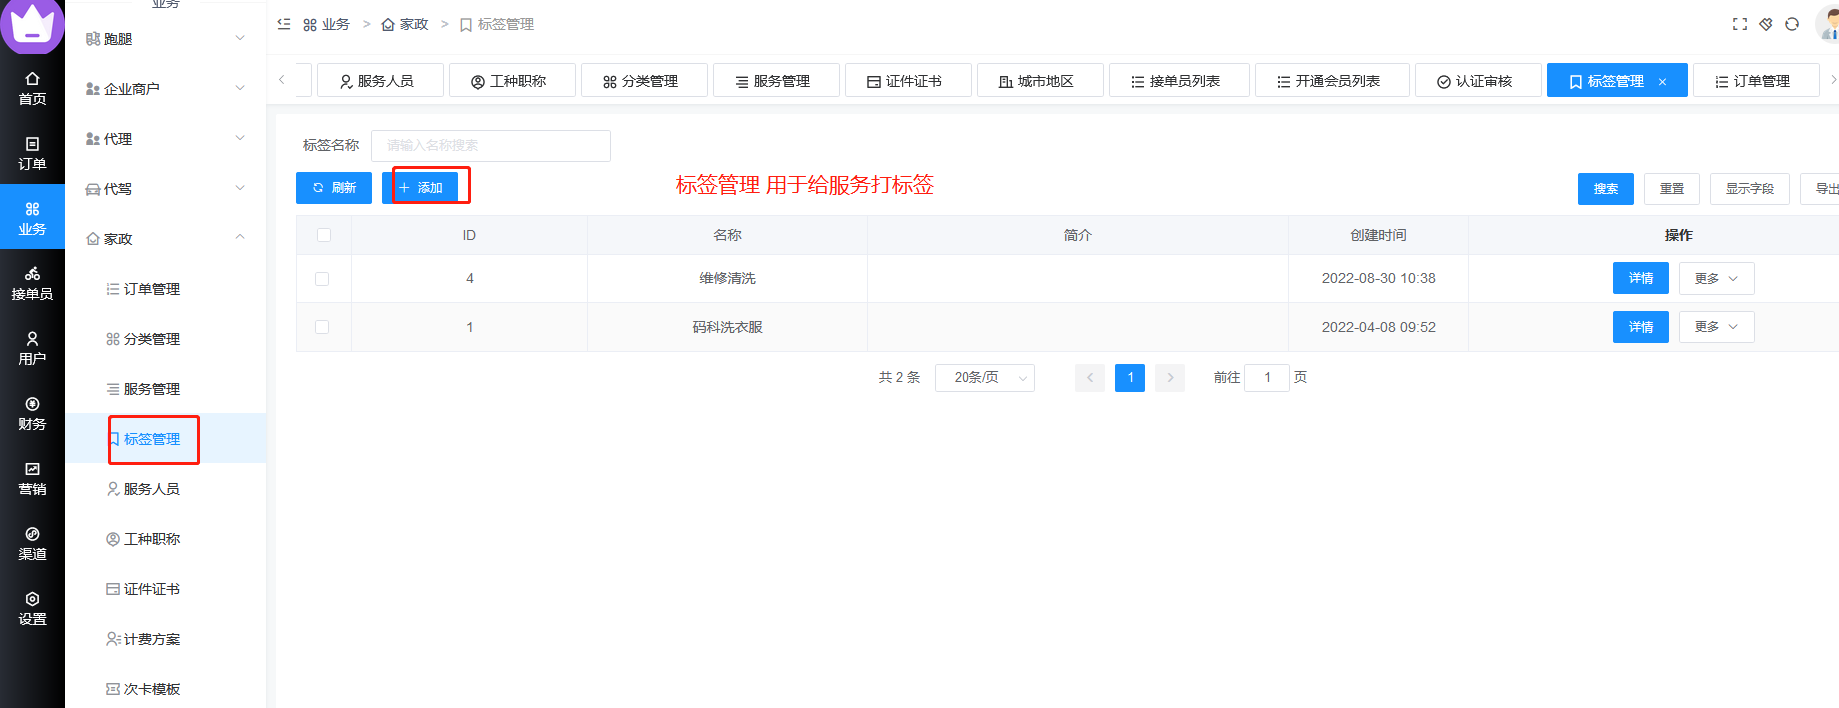The height and width of the screenshot is (708, 1839).
Task: Open 首页 home in left rail
Action: tap(32, 88)
